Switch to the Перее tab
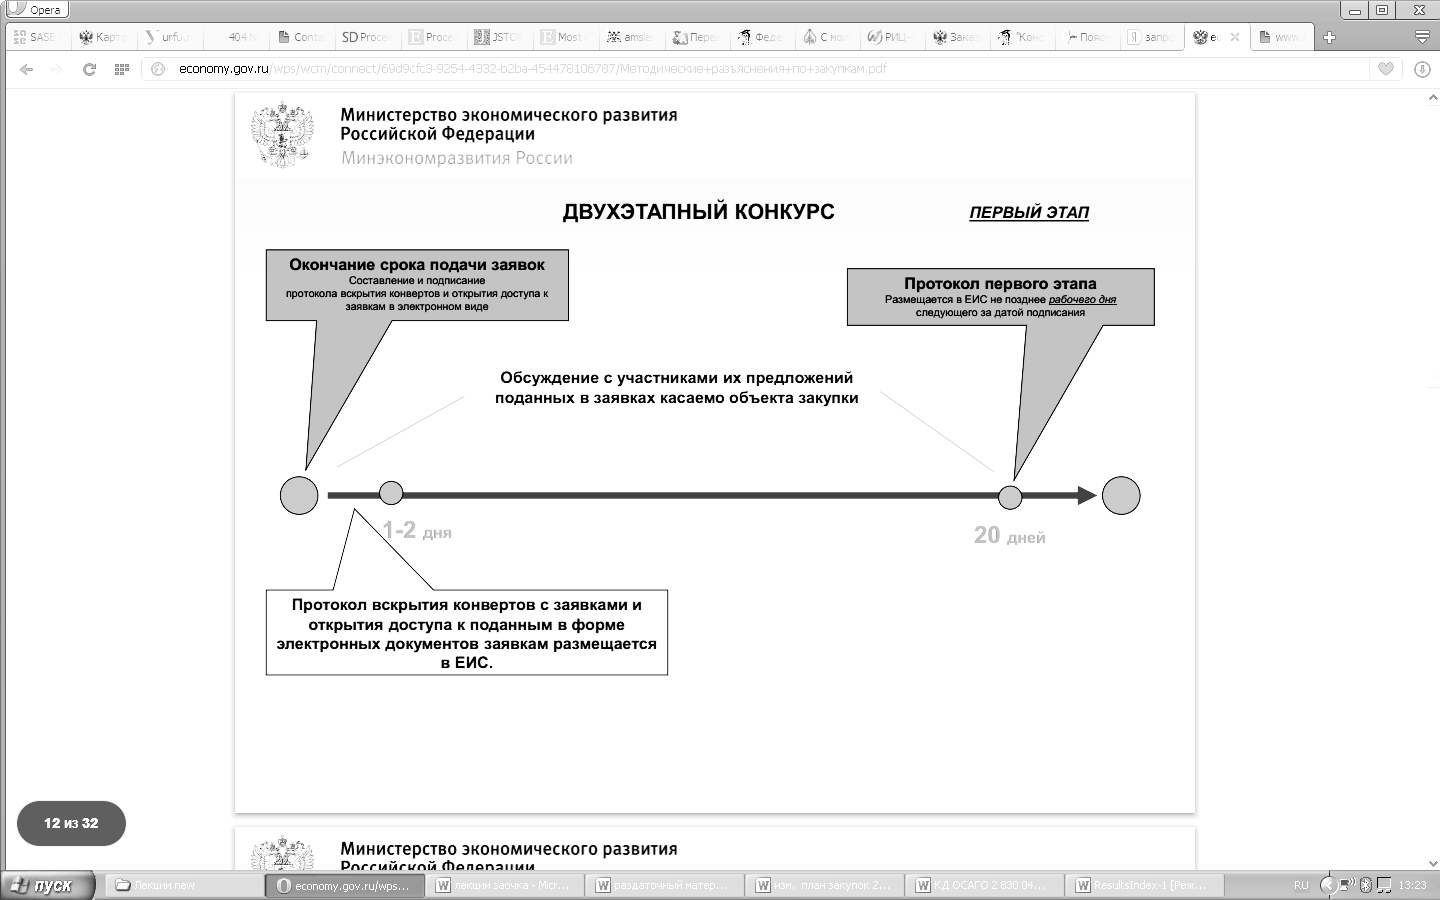1440x900 pixels. (x=695, y=37)
